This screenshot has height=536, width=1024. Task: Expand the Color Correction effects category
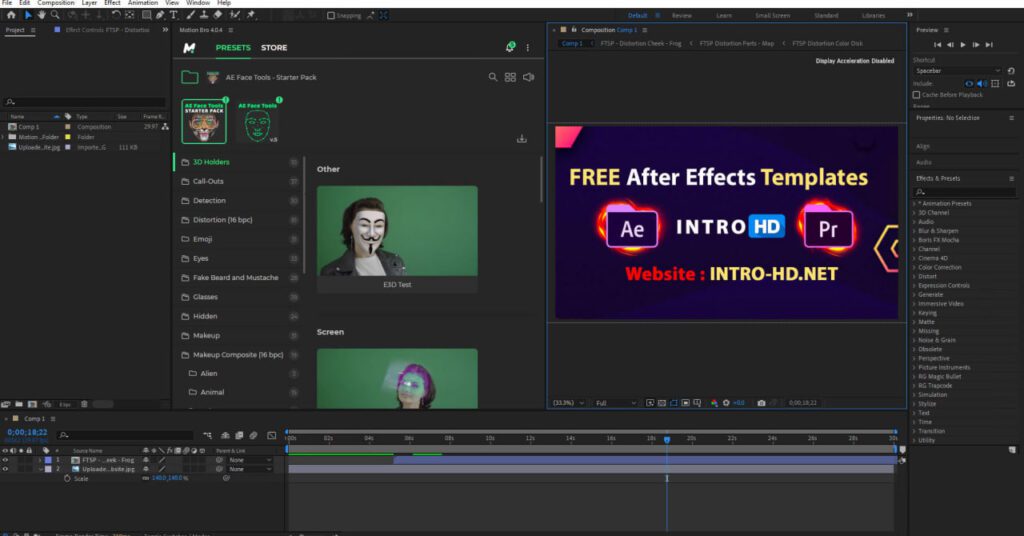click(x=914, y=267)
